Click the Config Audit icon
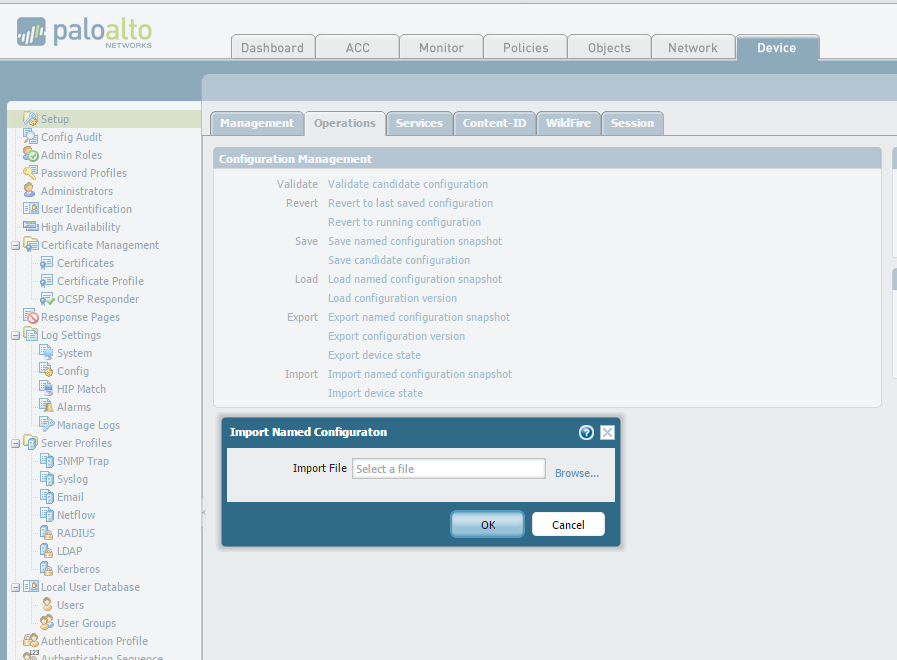 coord(30,137)
